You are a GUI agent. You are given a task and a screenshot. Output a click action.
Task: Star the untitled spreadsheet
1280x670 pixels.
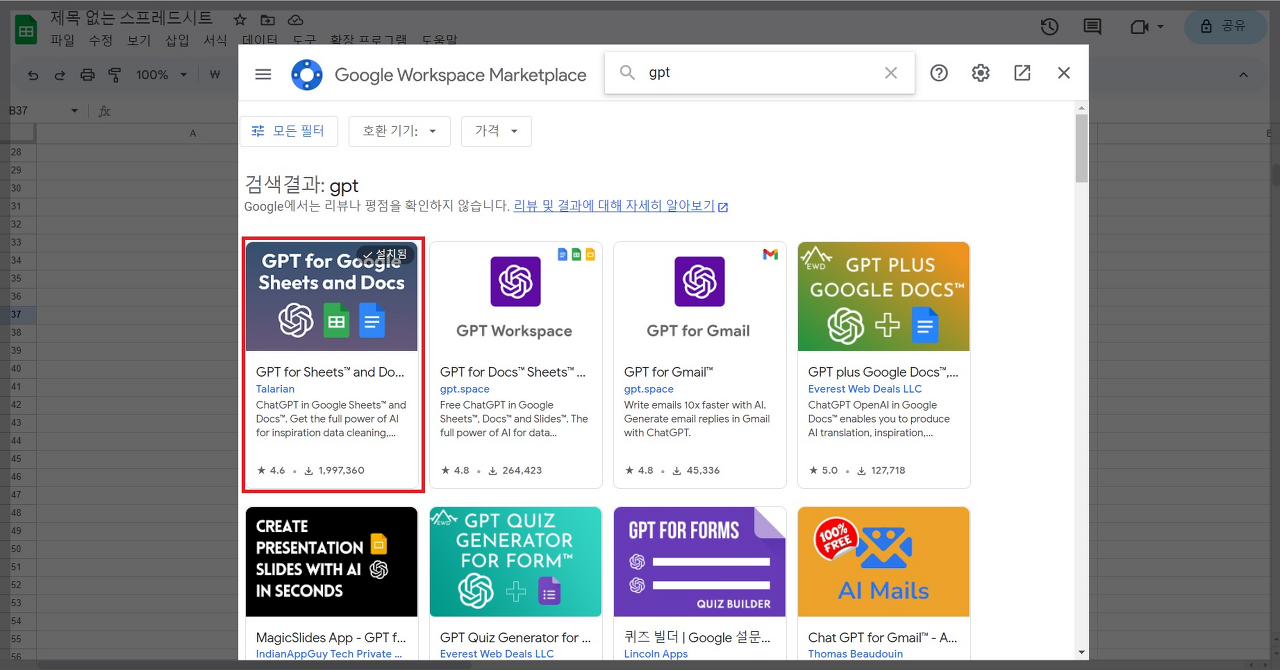tap(240, 20)
